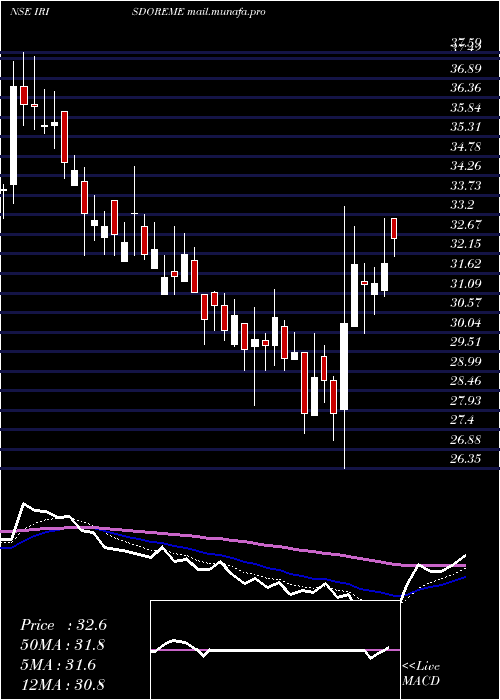Screen dimensions: 500x700
Task: Click the 33.2 price level label
Action: tap(462, 205)
